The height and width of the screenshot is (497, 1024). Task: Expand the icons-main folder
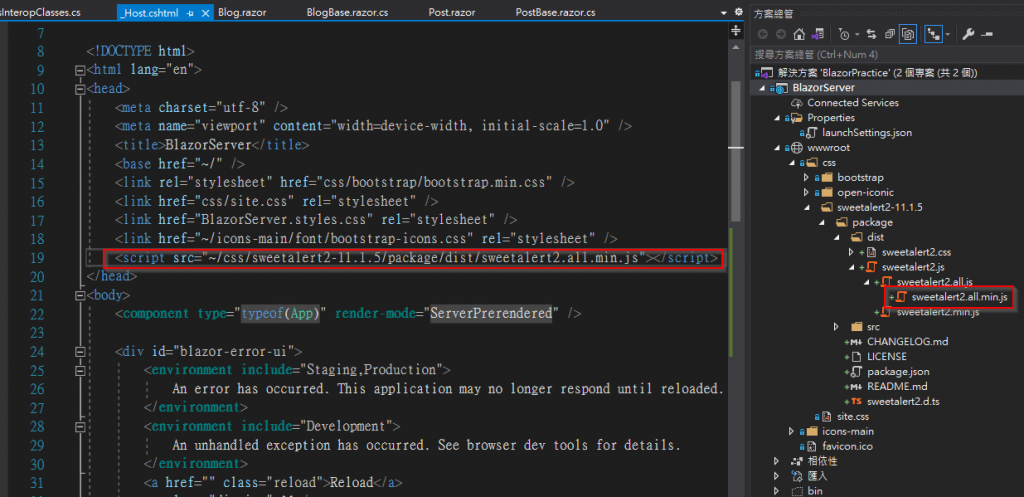click(792, 431)
